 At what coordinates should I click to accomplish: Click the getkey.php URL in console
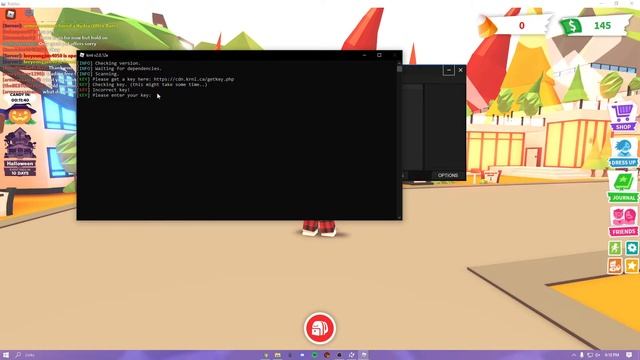click(194, 79)
